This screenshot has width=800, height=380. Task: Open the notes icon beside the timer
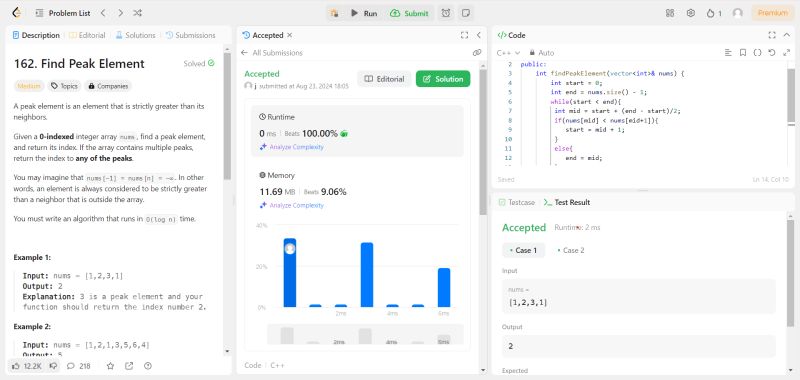[x=465, y=13]
